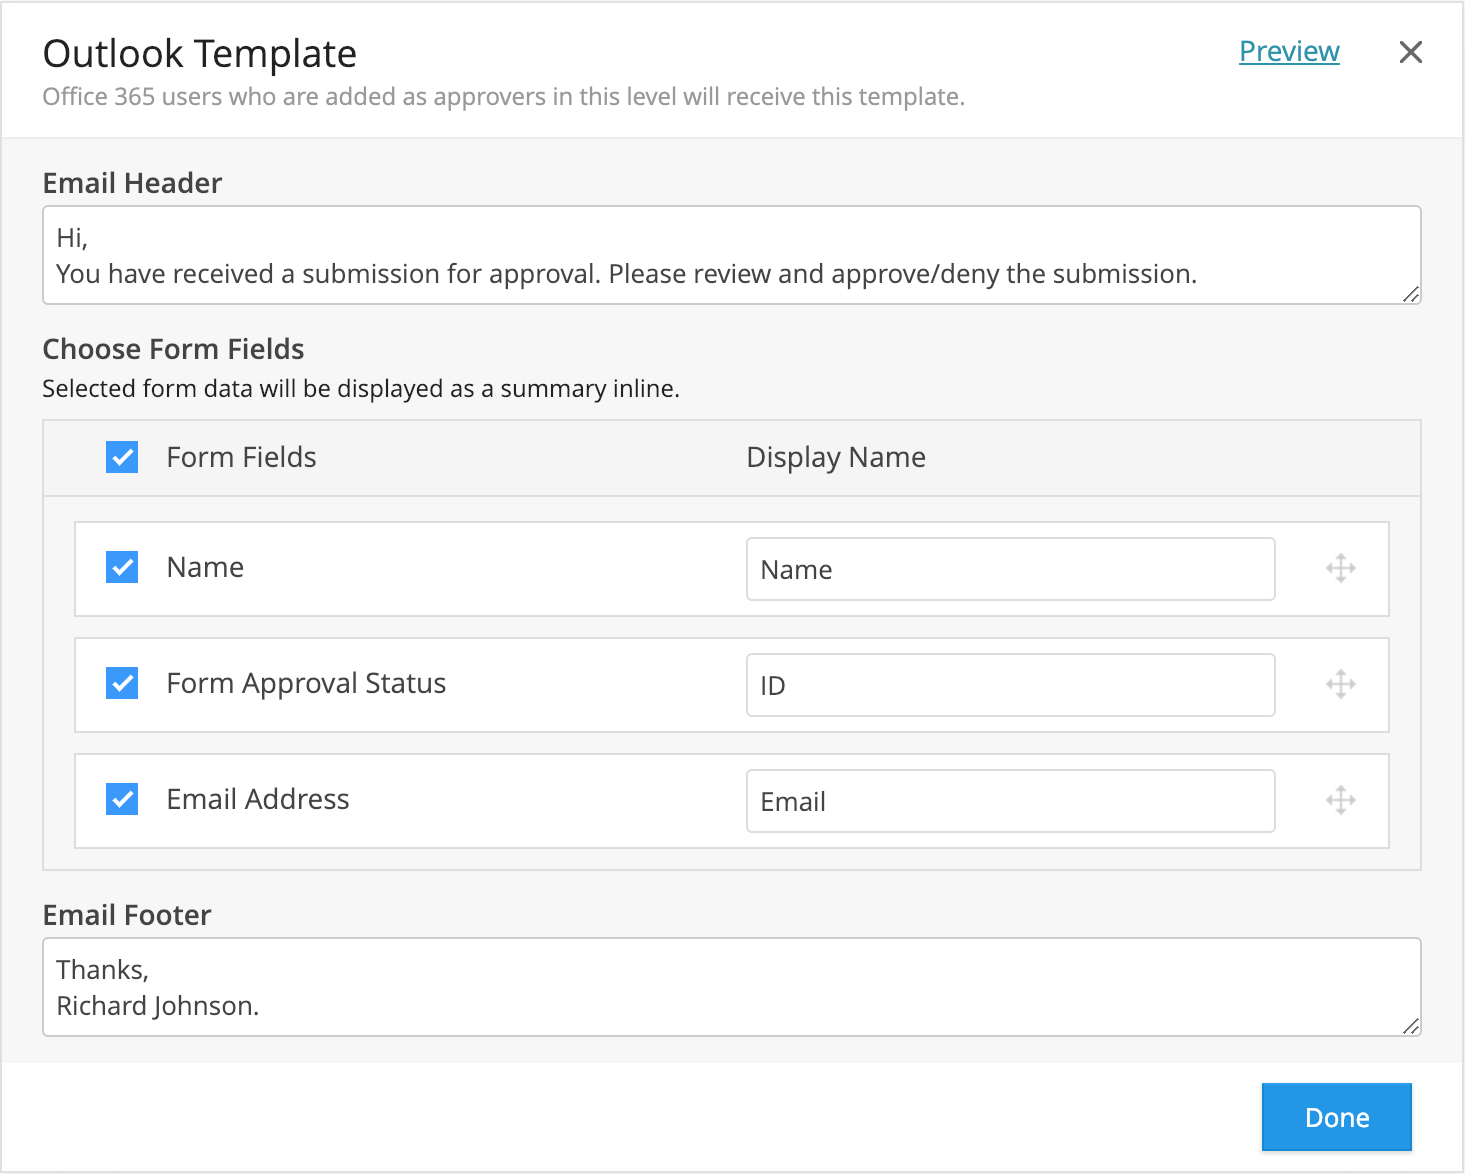Click the Outlook Template title
The width and height of the screenshot is (1465, 1174).
coord(200,54)
